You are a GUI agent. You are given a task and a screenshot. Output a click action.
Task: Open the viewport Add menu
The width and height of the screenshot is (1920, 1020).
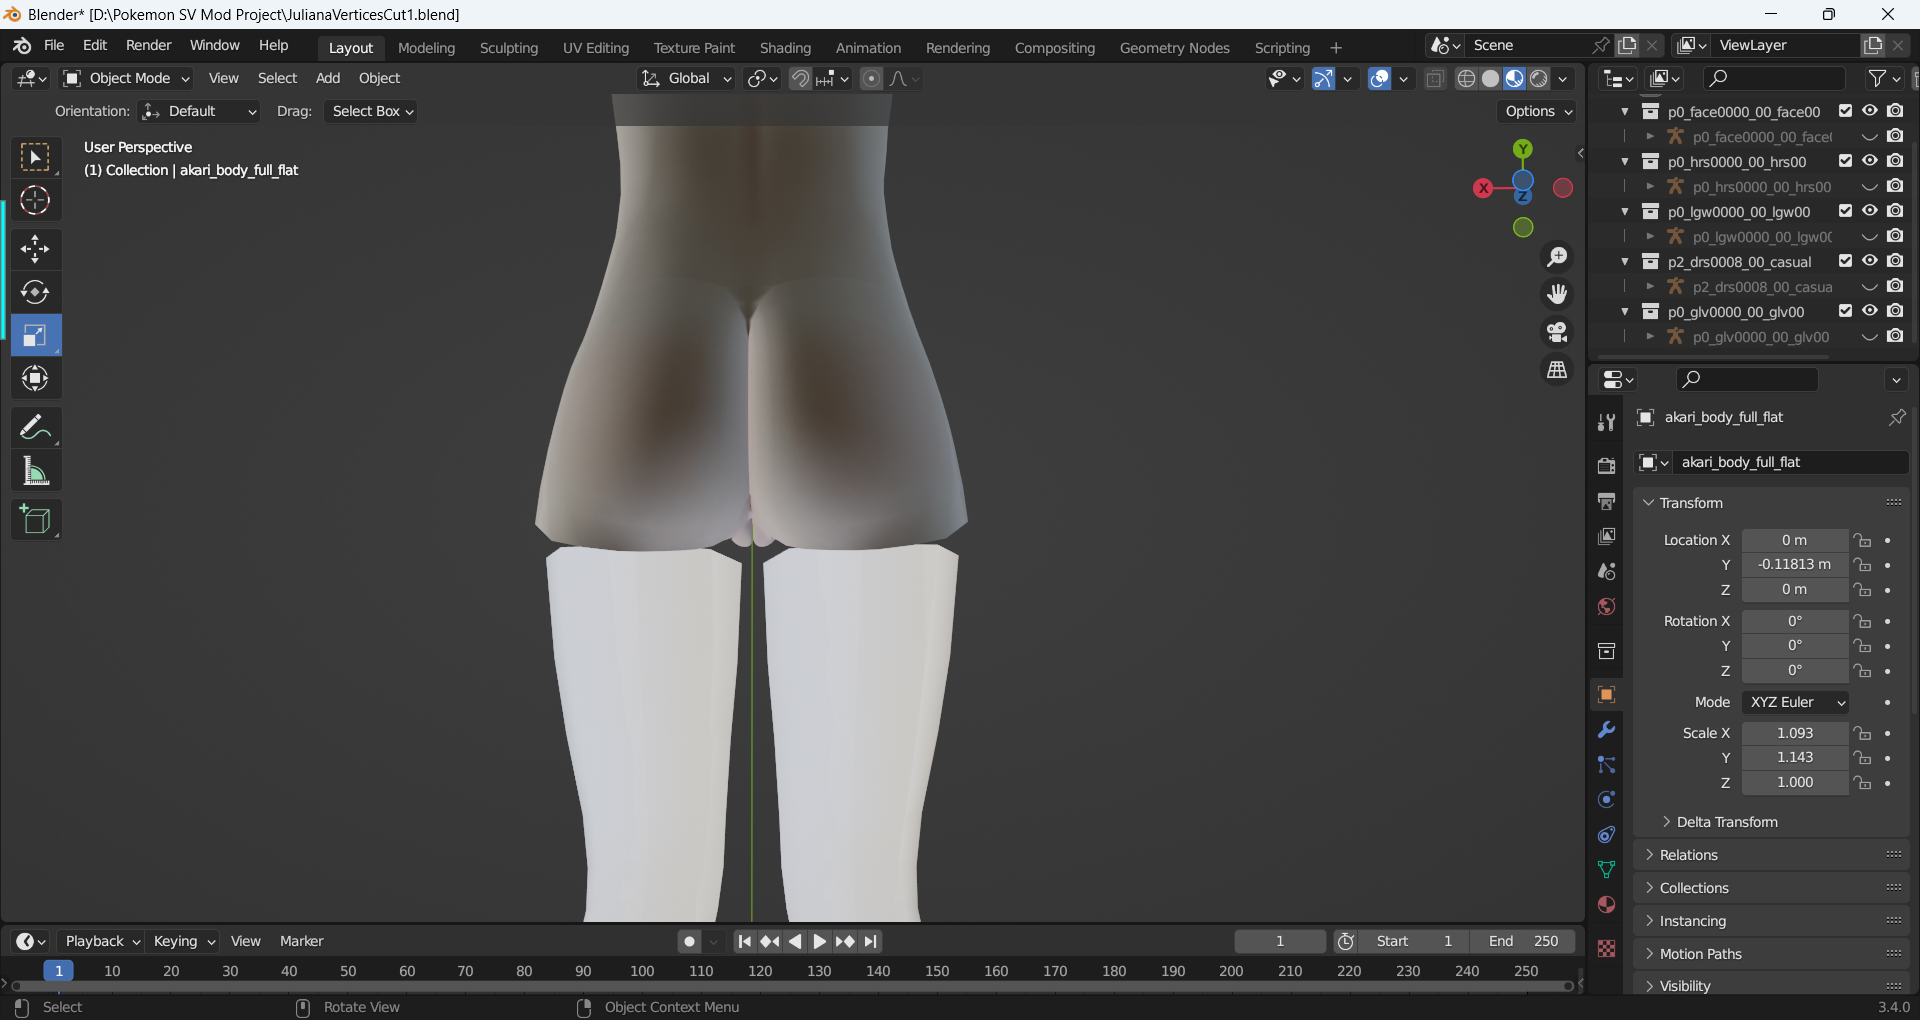point(328,78)
